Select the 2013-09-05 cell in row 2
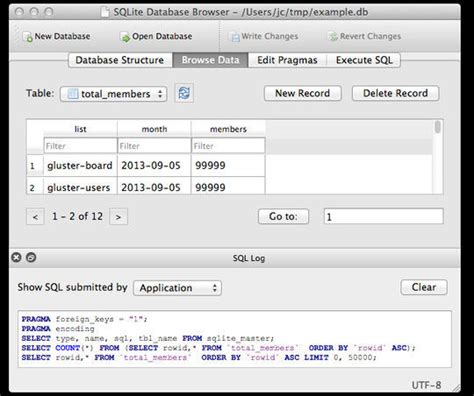This screenshot has width=474, height=396. point(154,186)
